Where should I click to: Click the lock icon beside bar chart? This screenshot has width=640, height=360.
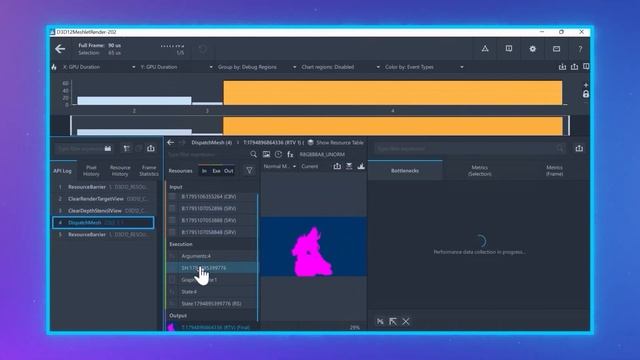point(586,94)
